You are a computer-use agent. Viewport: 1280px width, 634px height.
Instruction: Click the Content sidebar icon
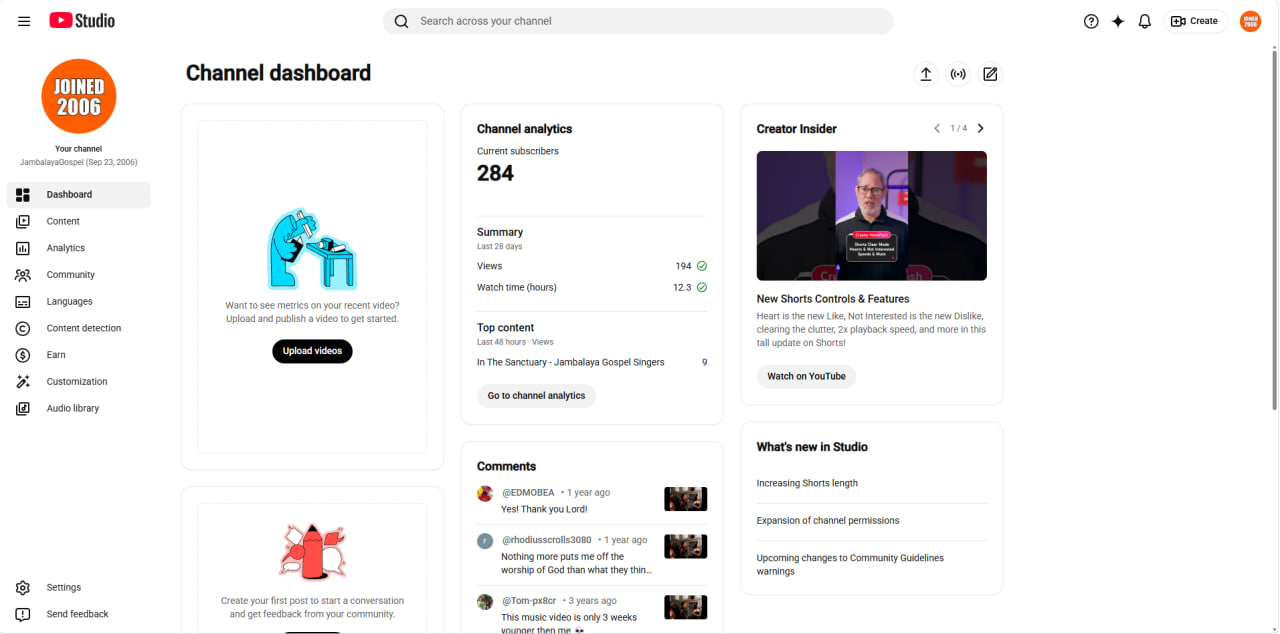[x=23, y=222]
